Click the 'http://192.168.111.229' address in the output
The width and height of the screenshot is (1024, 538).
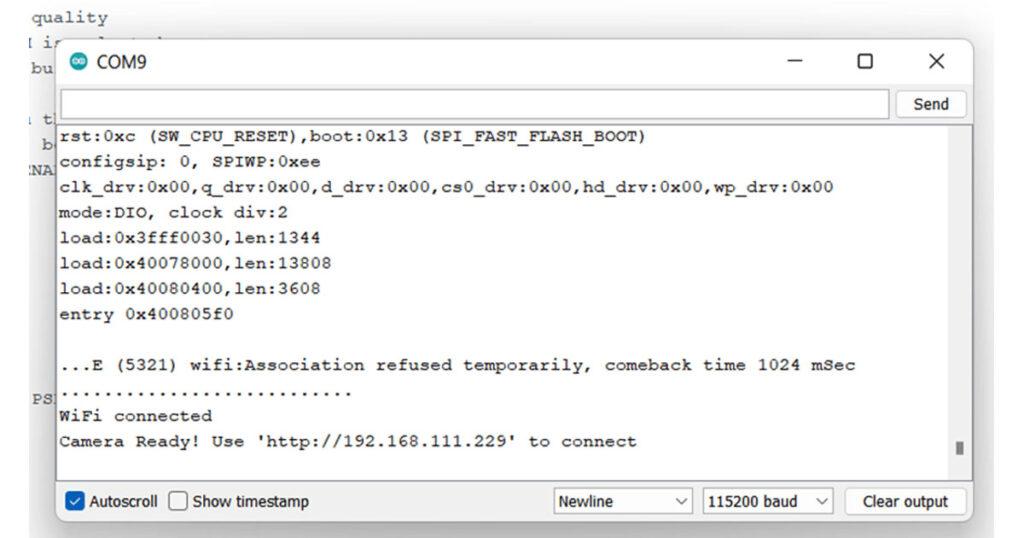(x=388, y=441)
